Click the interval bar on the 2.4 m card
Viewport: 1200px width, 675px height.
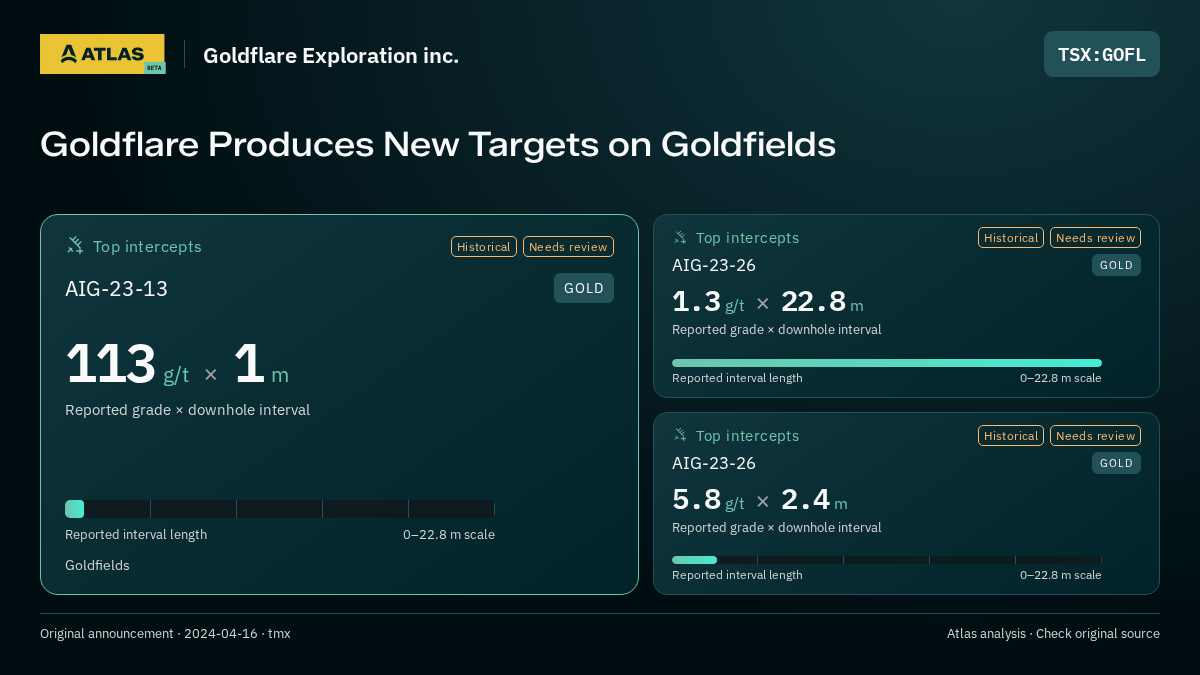(887, 560)
